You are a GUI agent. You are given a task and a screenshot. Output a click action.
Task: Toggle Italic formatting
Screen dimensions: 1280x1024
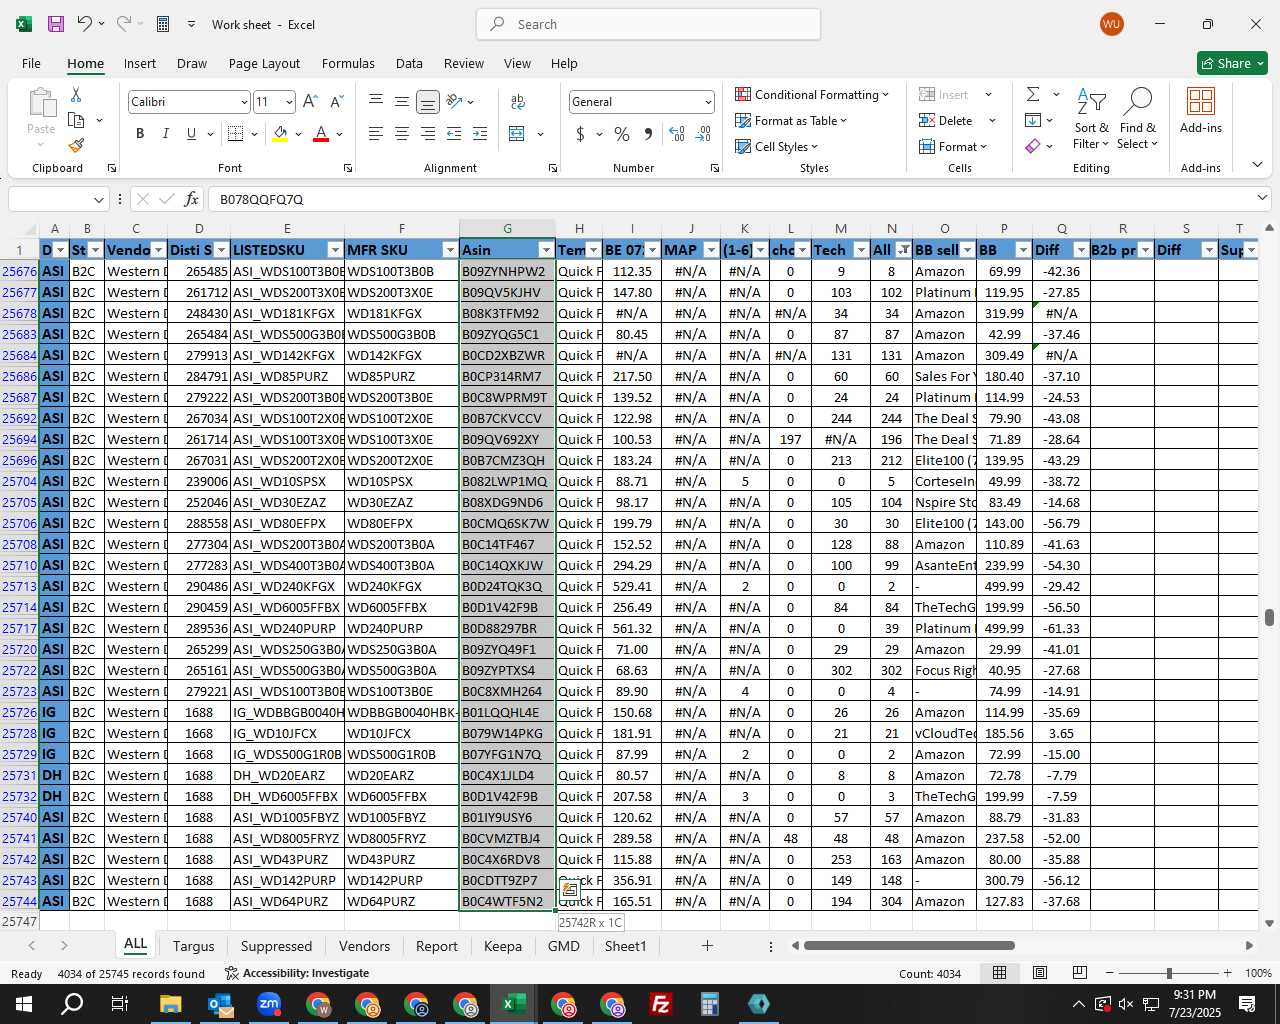pyautogui.click(x=165, y=134)
